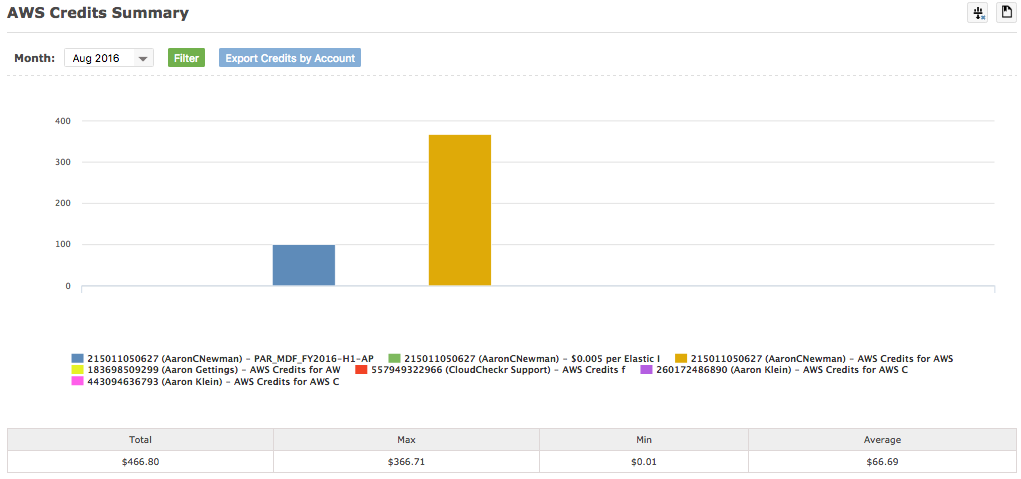This screenshot has height=479, width=1021.
Task: Click the blue legend swatch for PAR_MDF_FY2016-H1-AP
Action: tap(77, 359)
